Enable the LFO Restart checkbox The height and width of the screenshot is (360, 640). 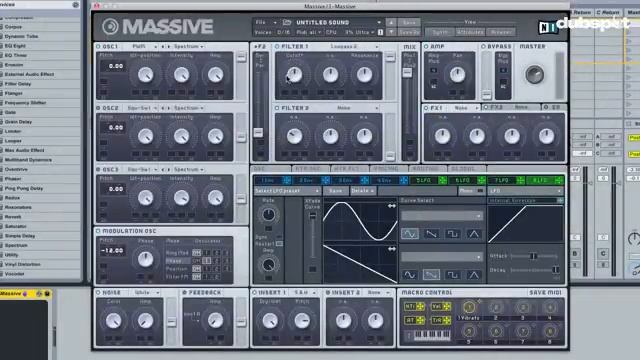279,244
